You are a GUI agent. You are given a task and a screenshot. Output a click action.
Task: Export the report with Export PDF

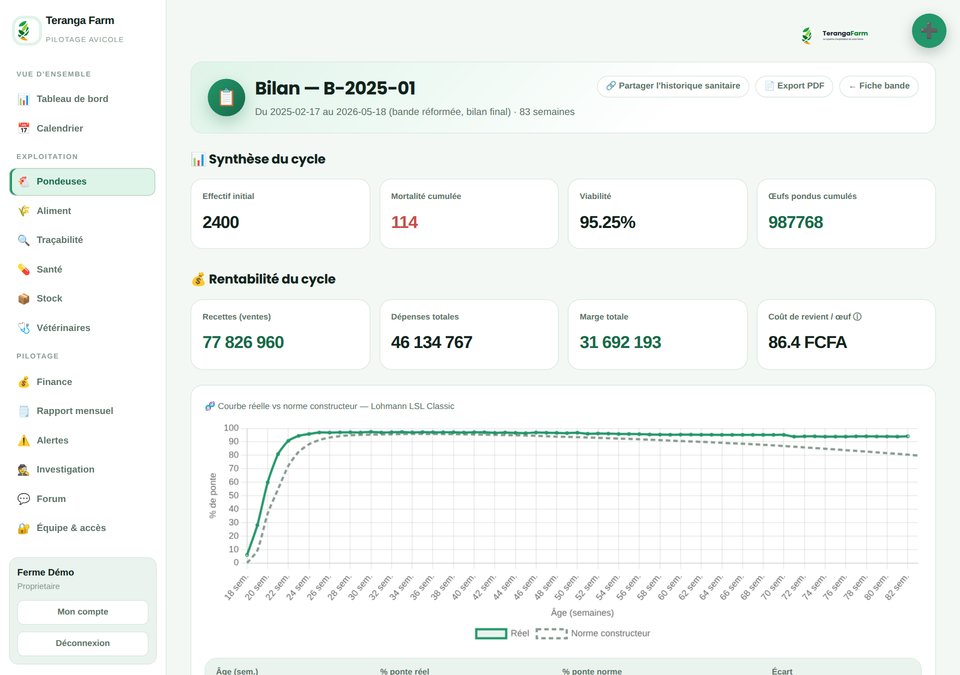click(x=794, y=86)
